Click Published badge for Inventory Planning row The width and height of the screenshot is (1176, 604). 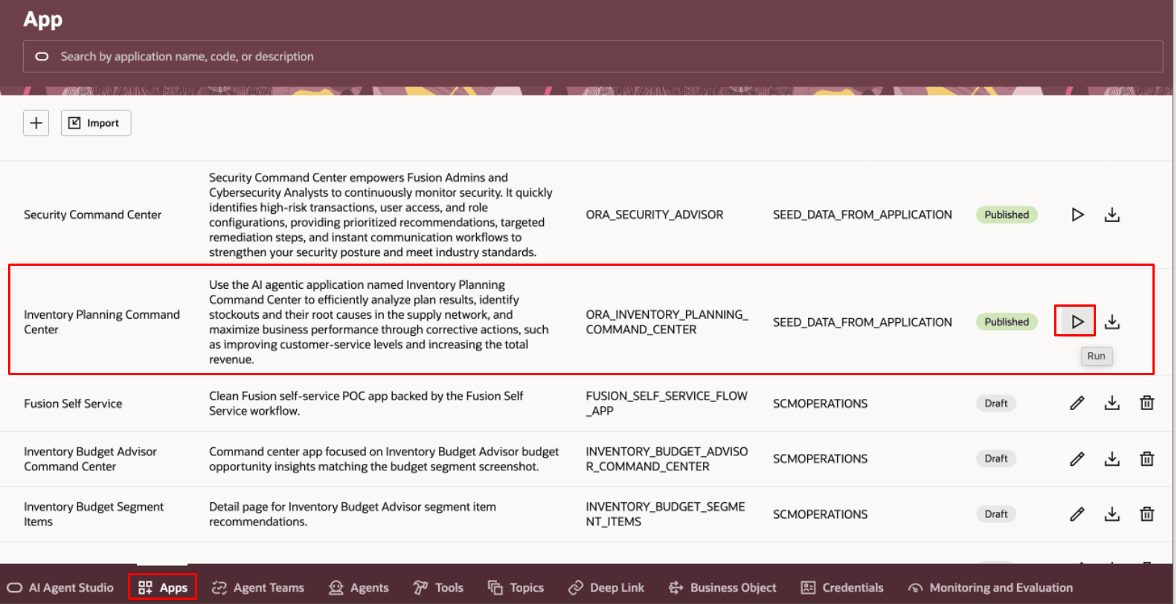point(1006,322)
